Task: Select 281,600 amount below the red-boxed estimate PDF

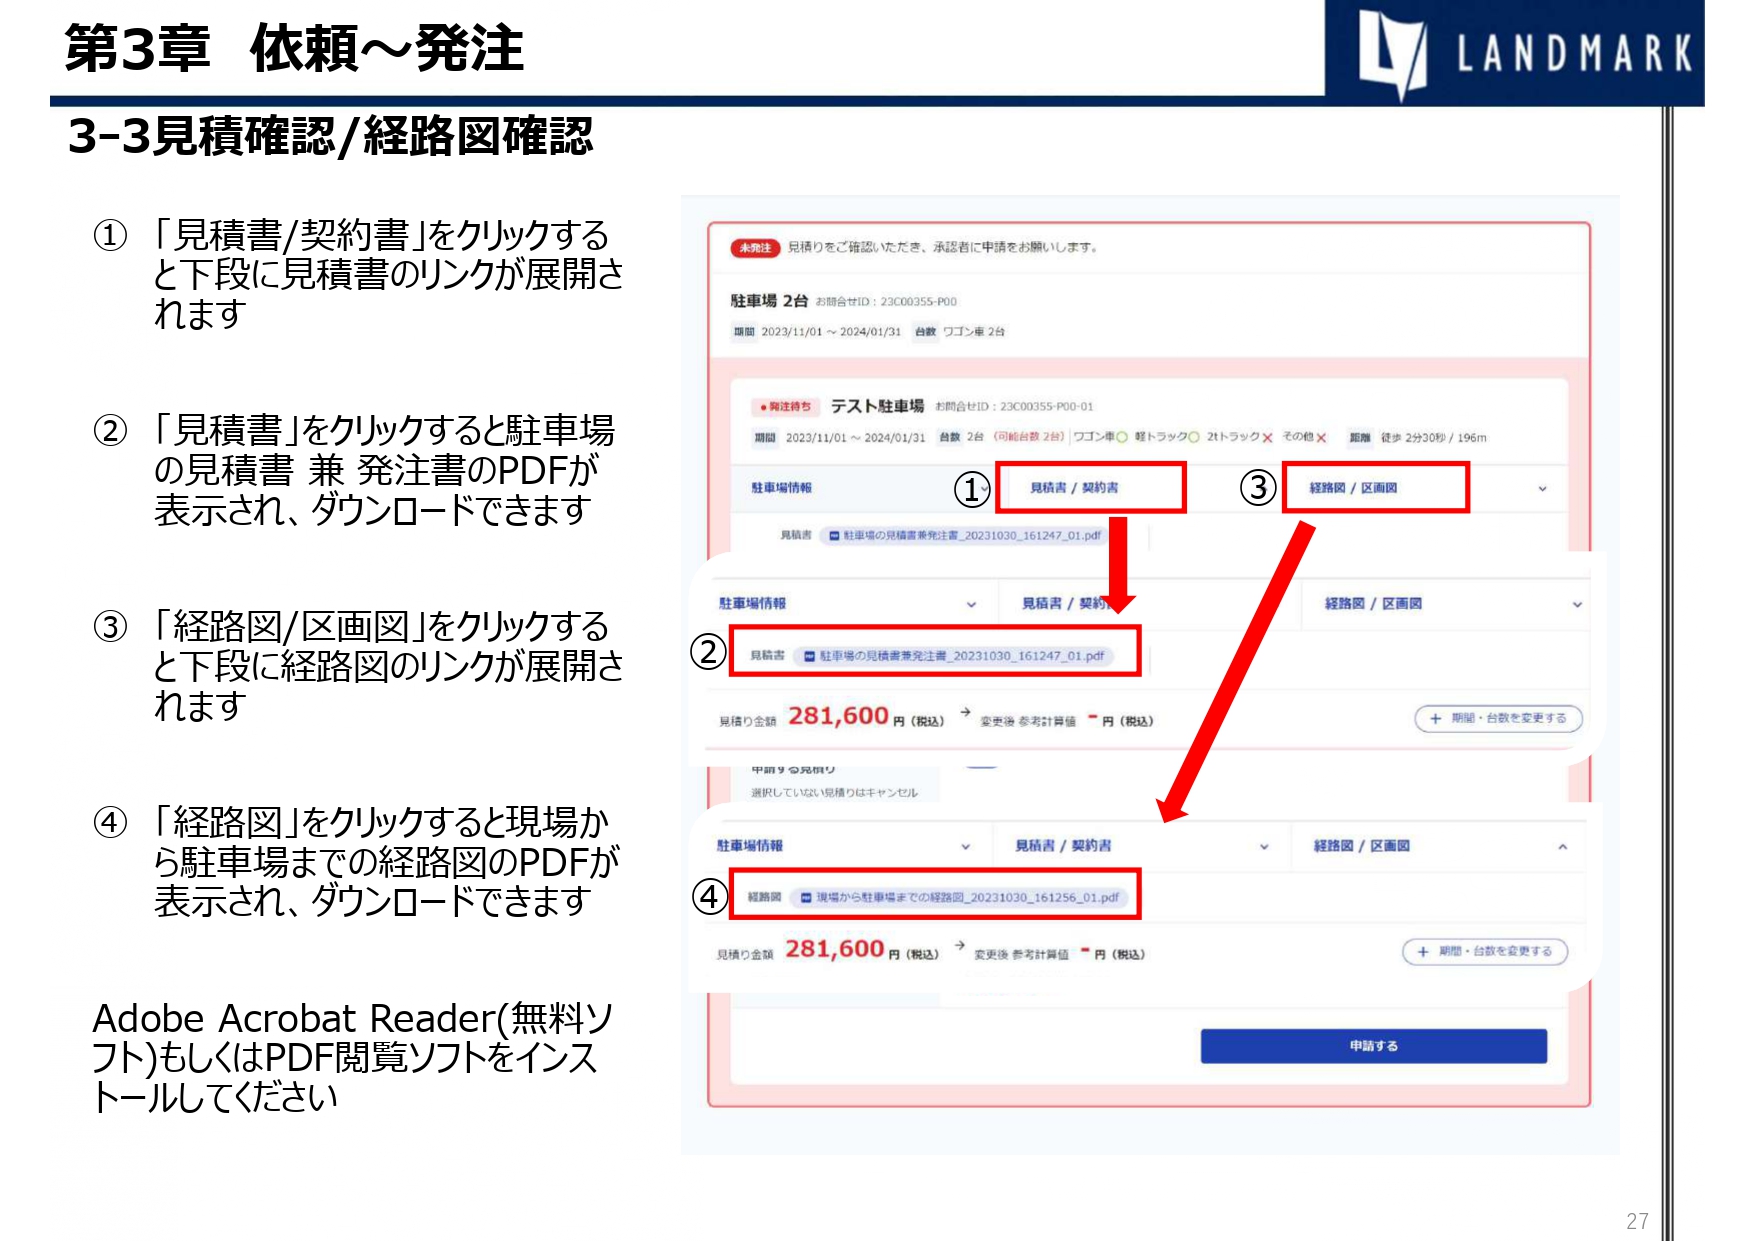Action: tap(838, 715)
